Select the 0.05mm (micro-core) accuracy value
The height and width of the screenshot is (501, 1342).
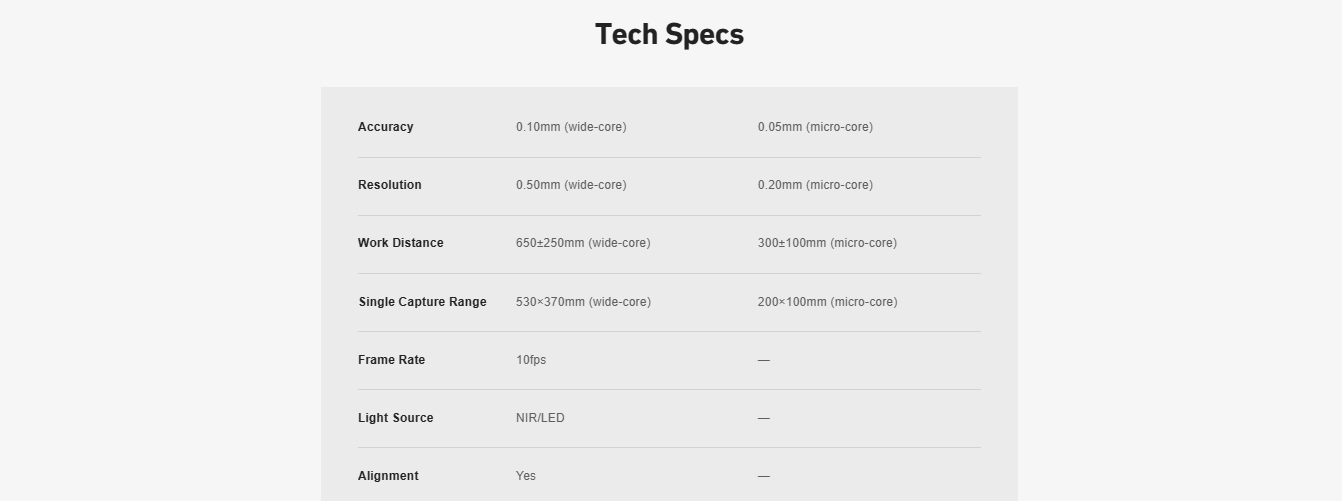click(815, 127)
